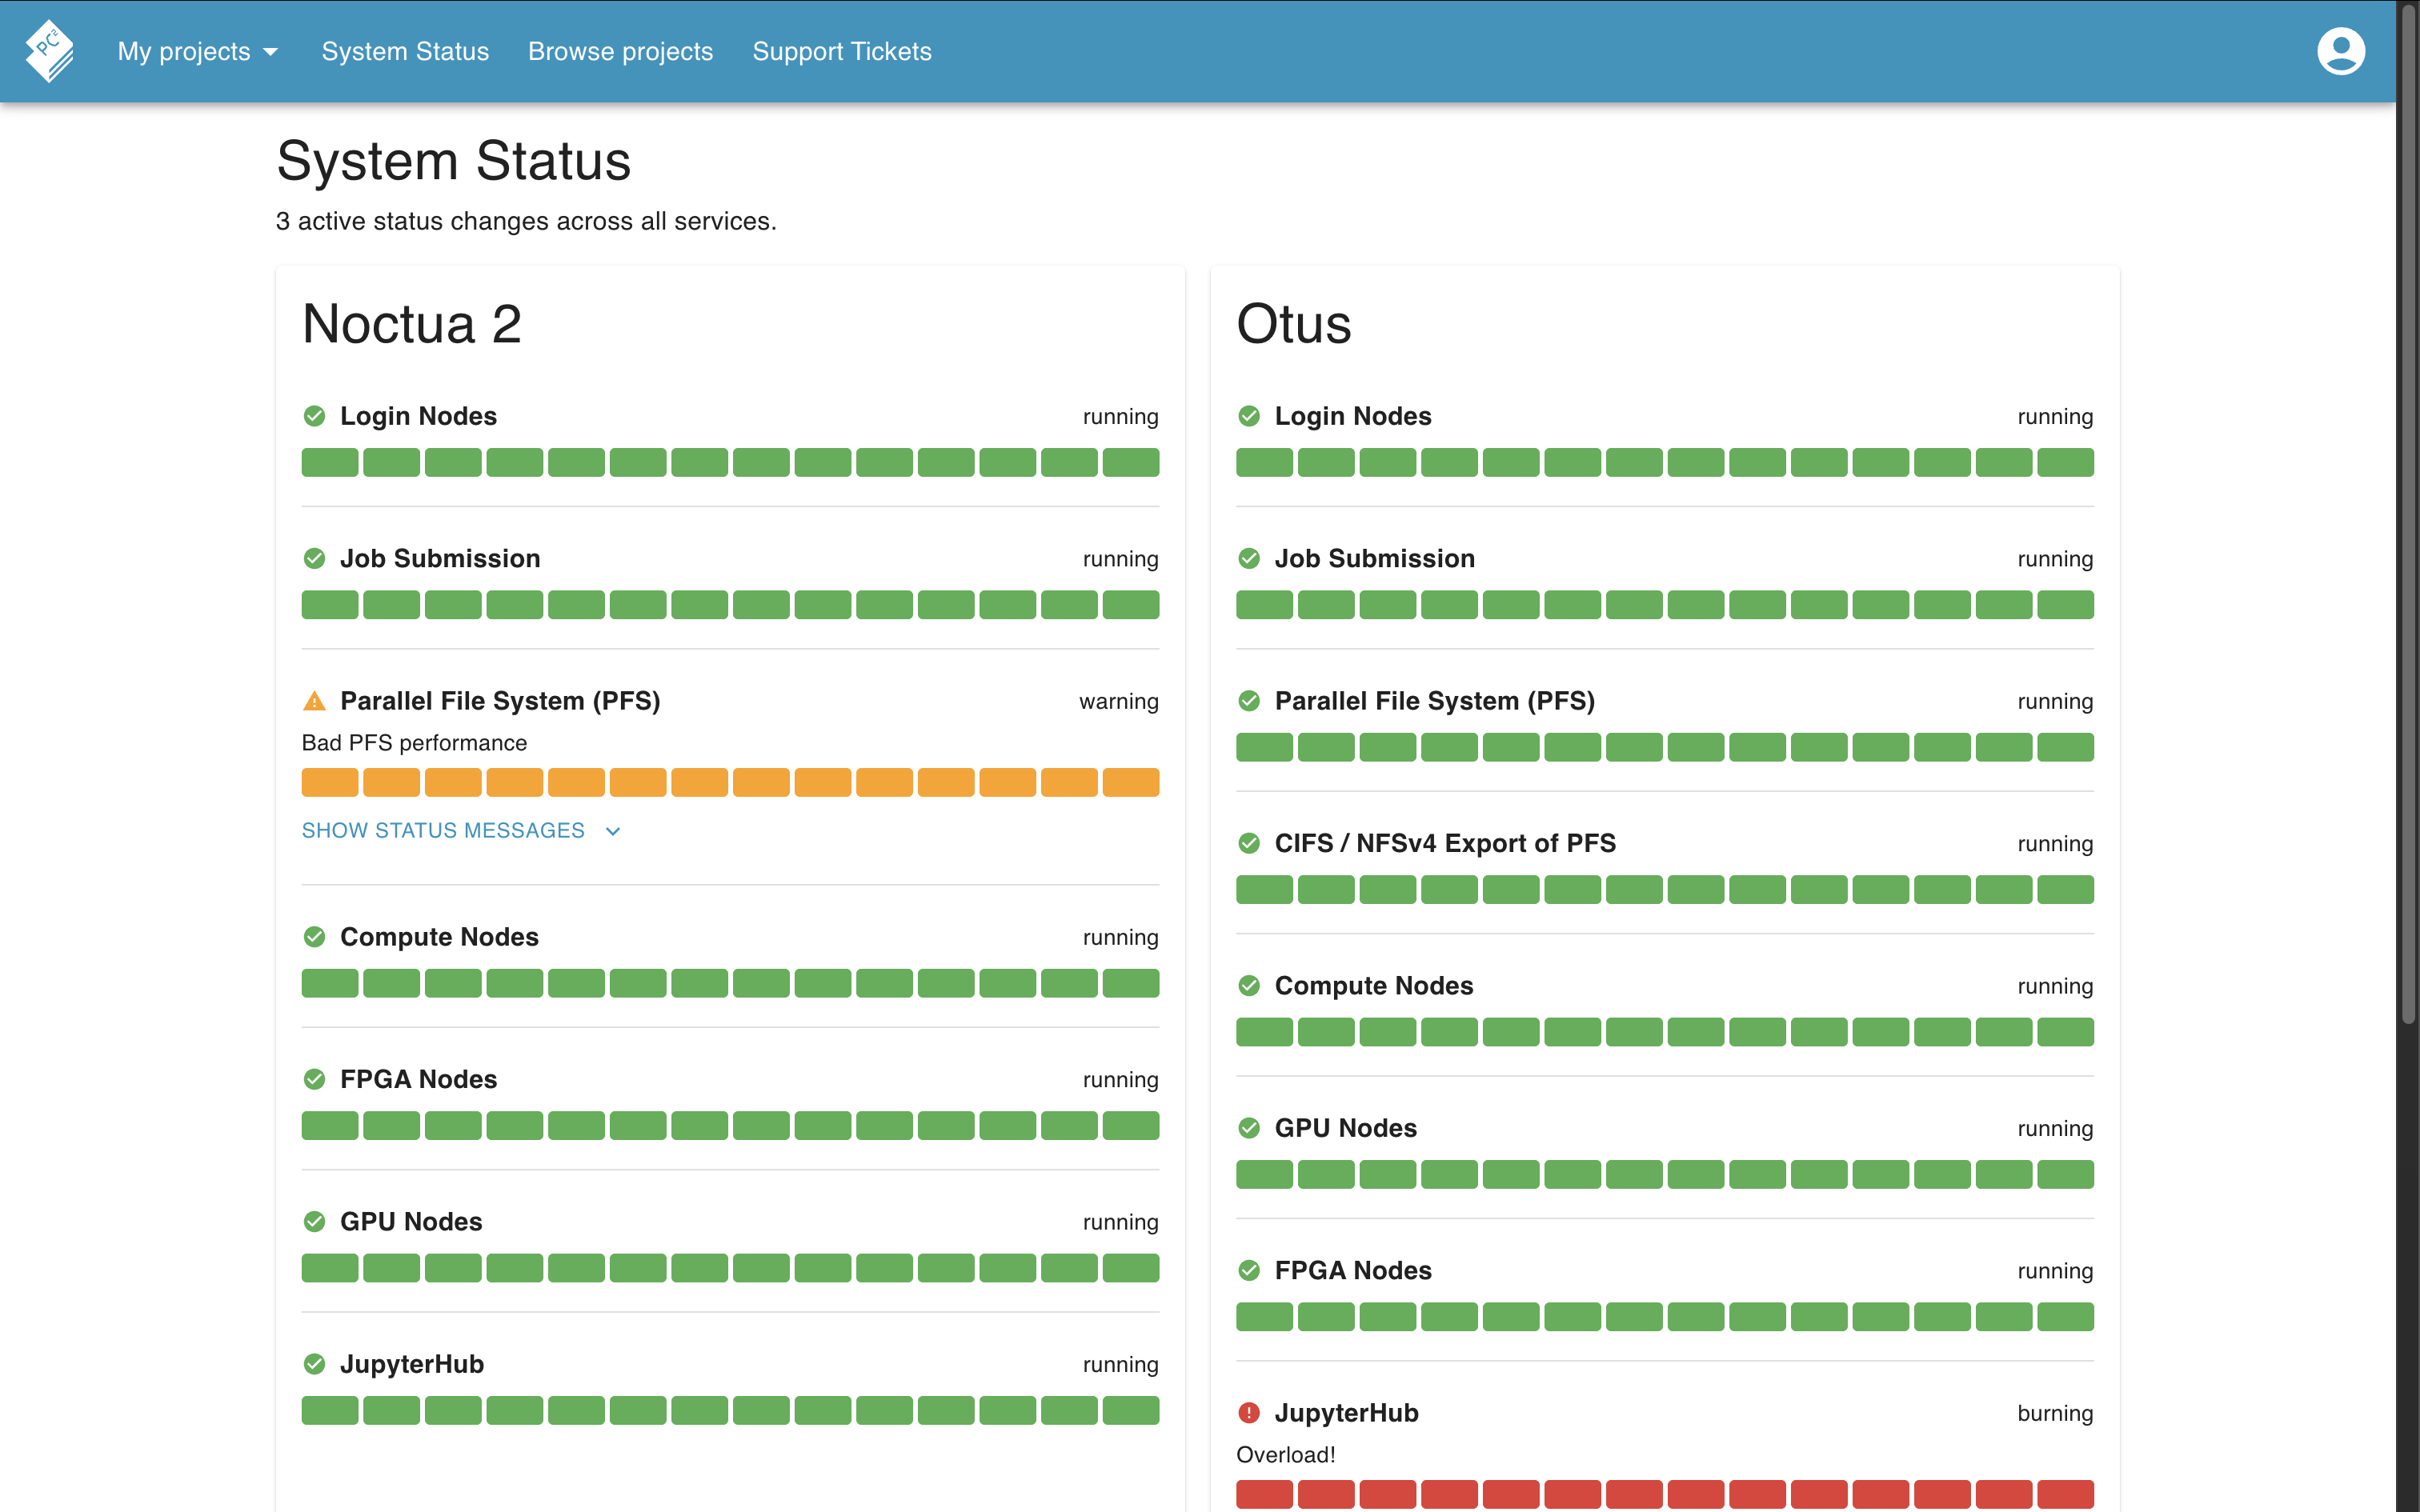
Task: Open Browse projects page
Action: point(620,51)
